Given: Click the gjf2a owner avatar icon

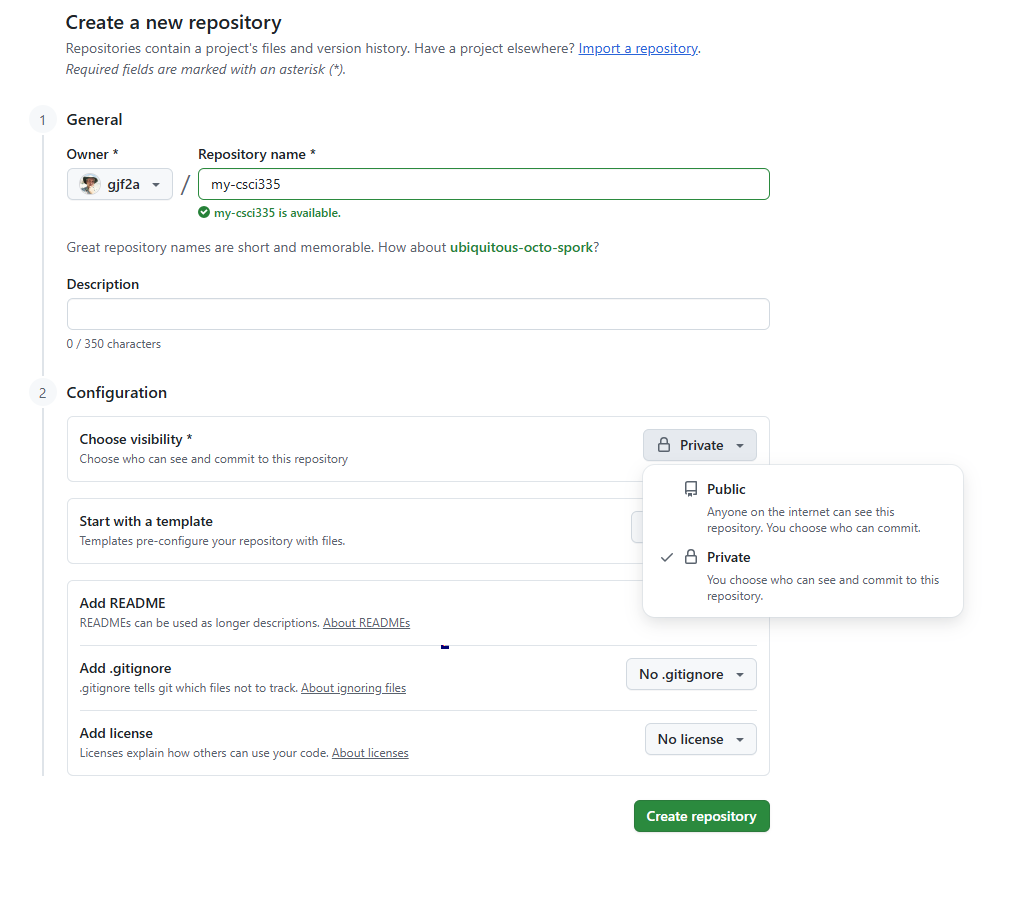Looking at the screenshot, I should click(x=90, y=184).
